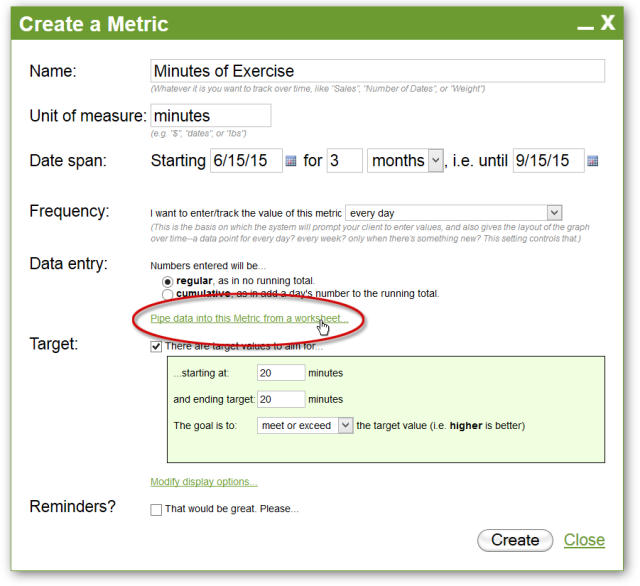Enable the Reminders checkbox
This screenshot has width=640, height=586.
pyautogui.click(x=156, y=510)
